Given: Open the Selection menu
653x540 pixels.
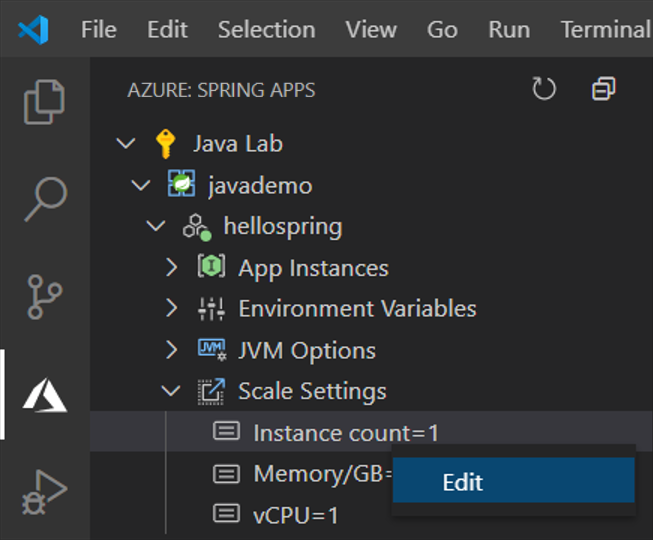Looking at the screenshot, I should (x=266, y=30).
